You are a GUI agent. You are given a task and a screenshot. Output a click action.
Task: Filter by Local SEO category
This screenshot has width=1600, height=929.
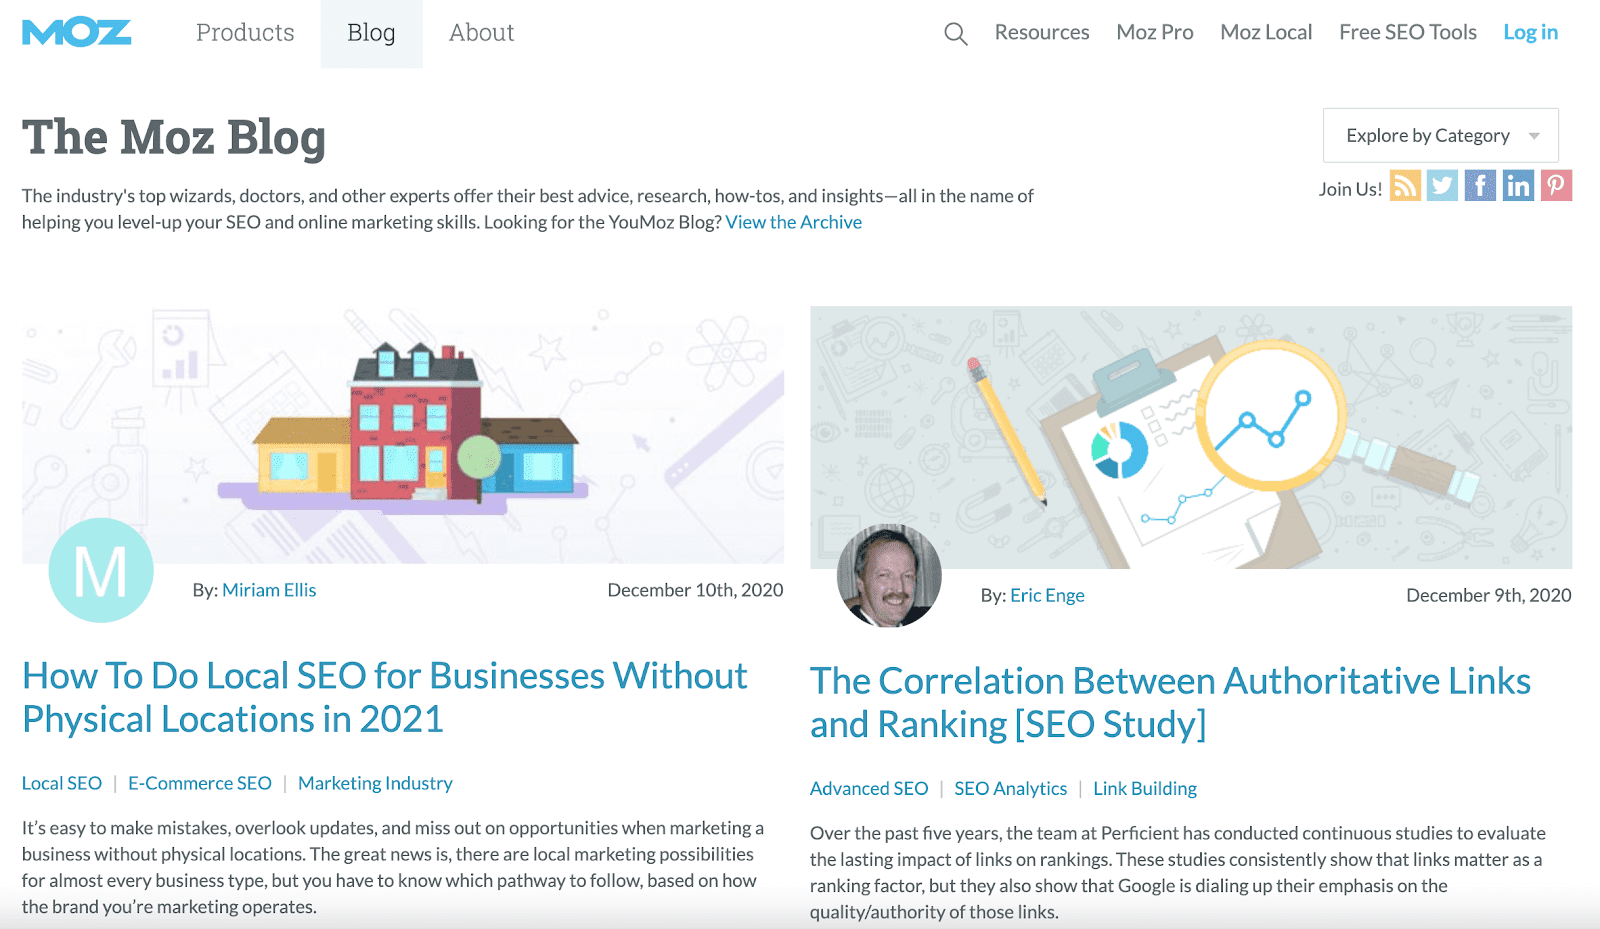[x=62, y=783]
